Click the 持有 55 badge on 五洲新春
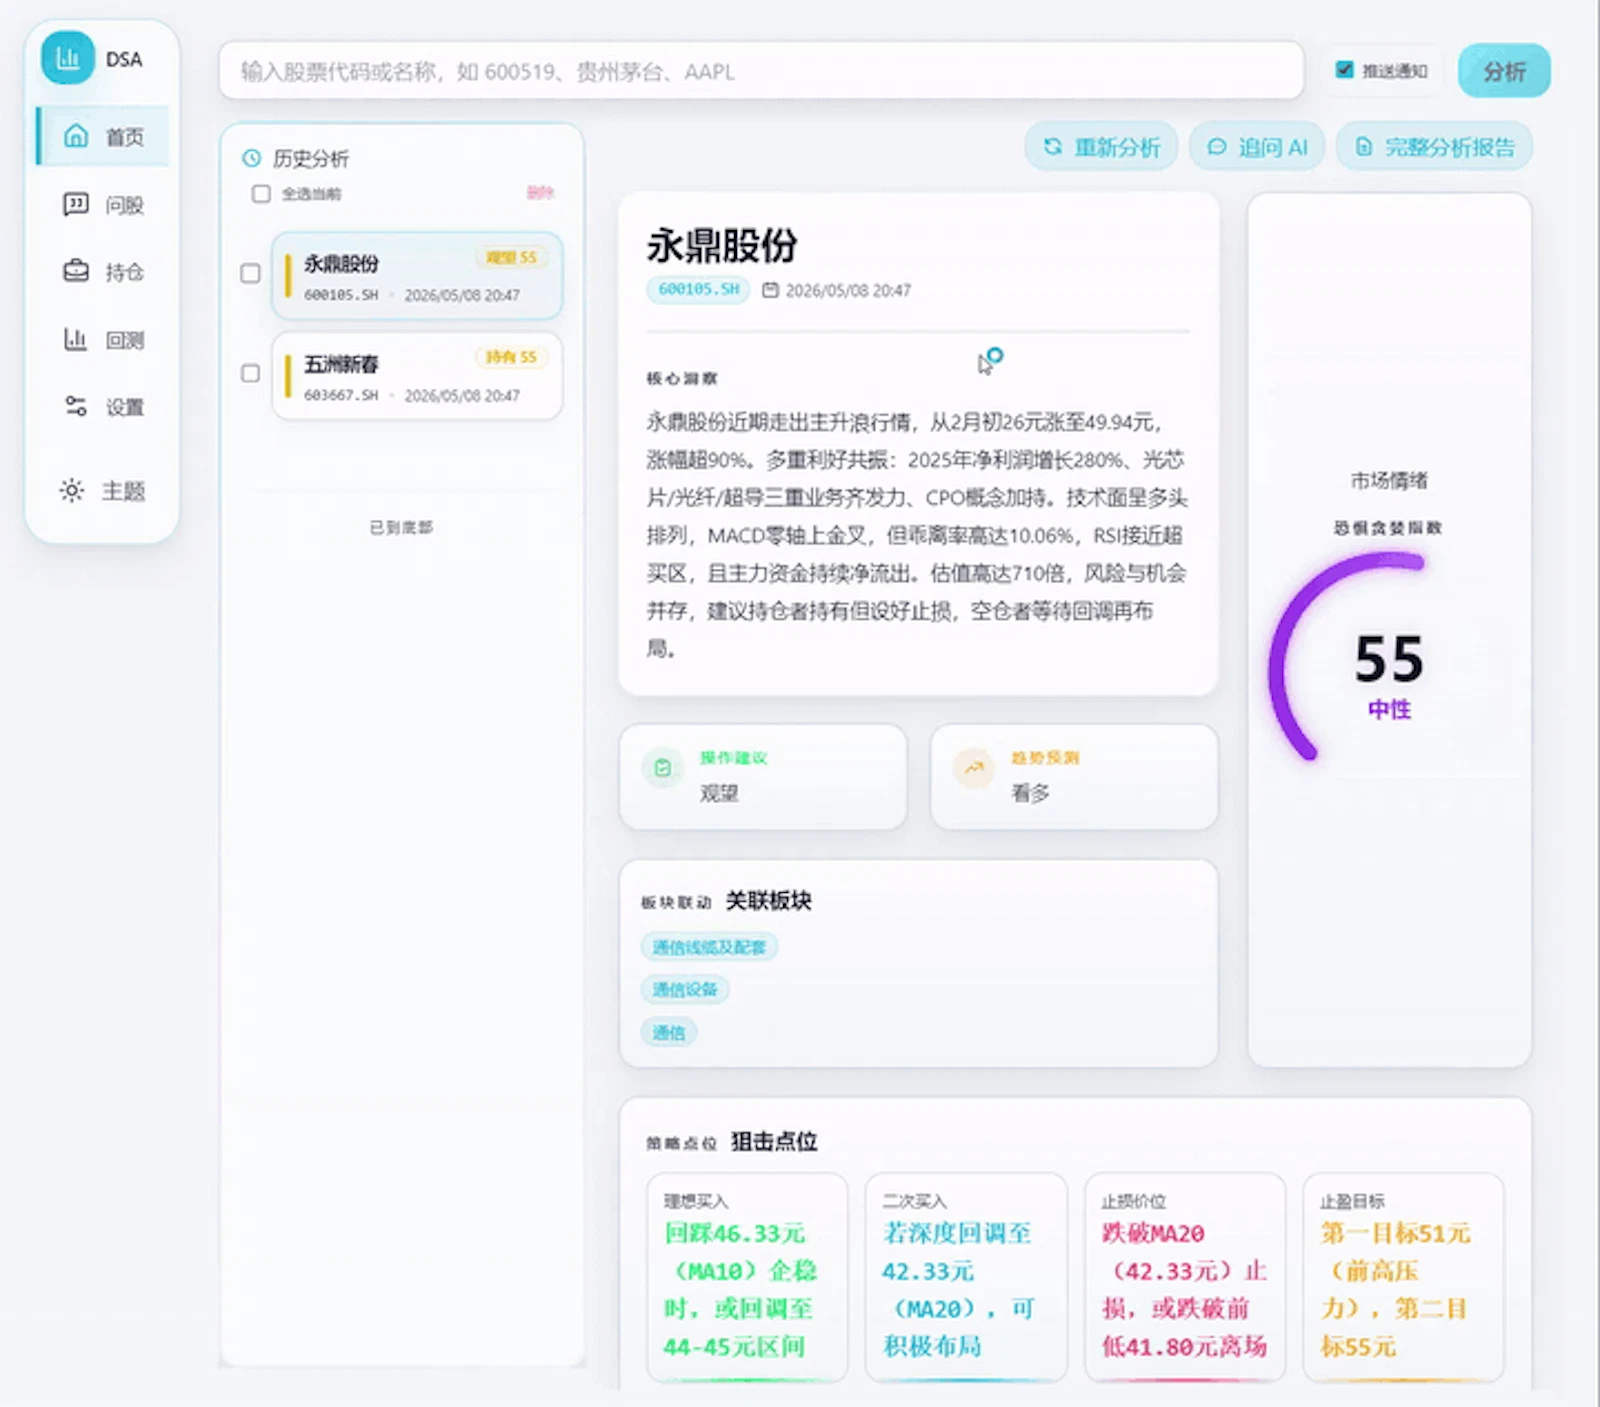The width and height of the screenshot is (1600, 1407). point(511,357)
